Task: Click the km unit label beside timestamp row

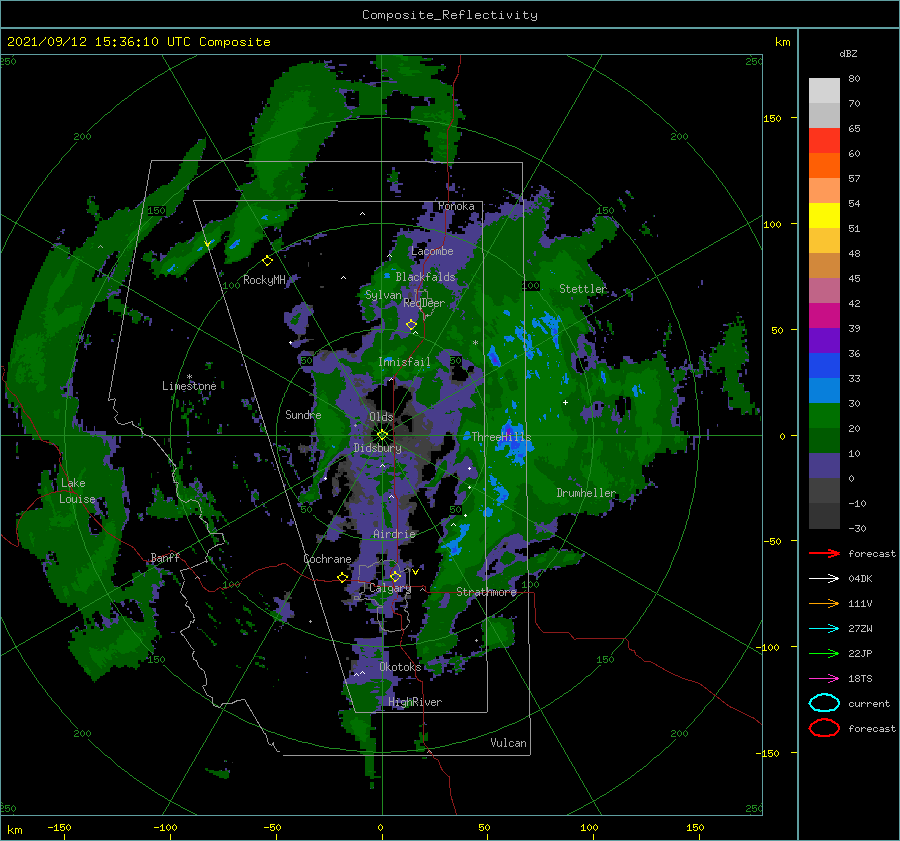Action: [782, 42]
